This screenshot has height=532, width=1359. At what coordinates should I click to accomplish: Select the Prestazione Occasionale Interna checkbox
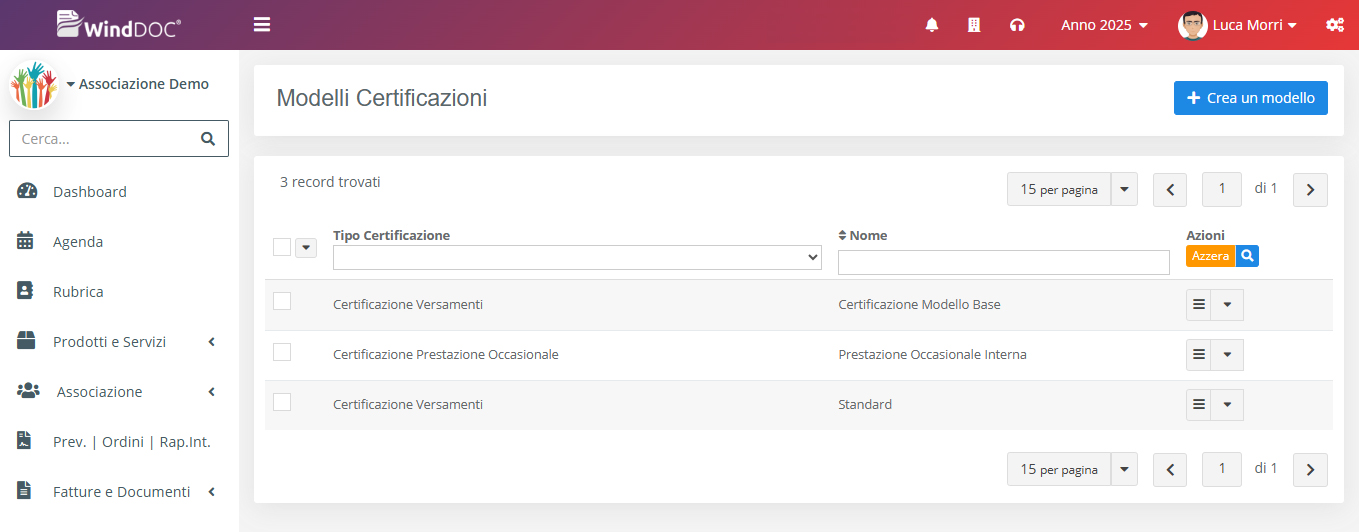click(x=282, y=352)
